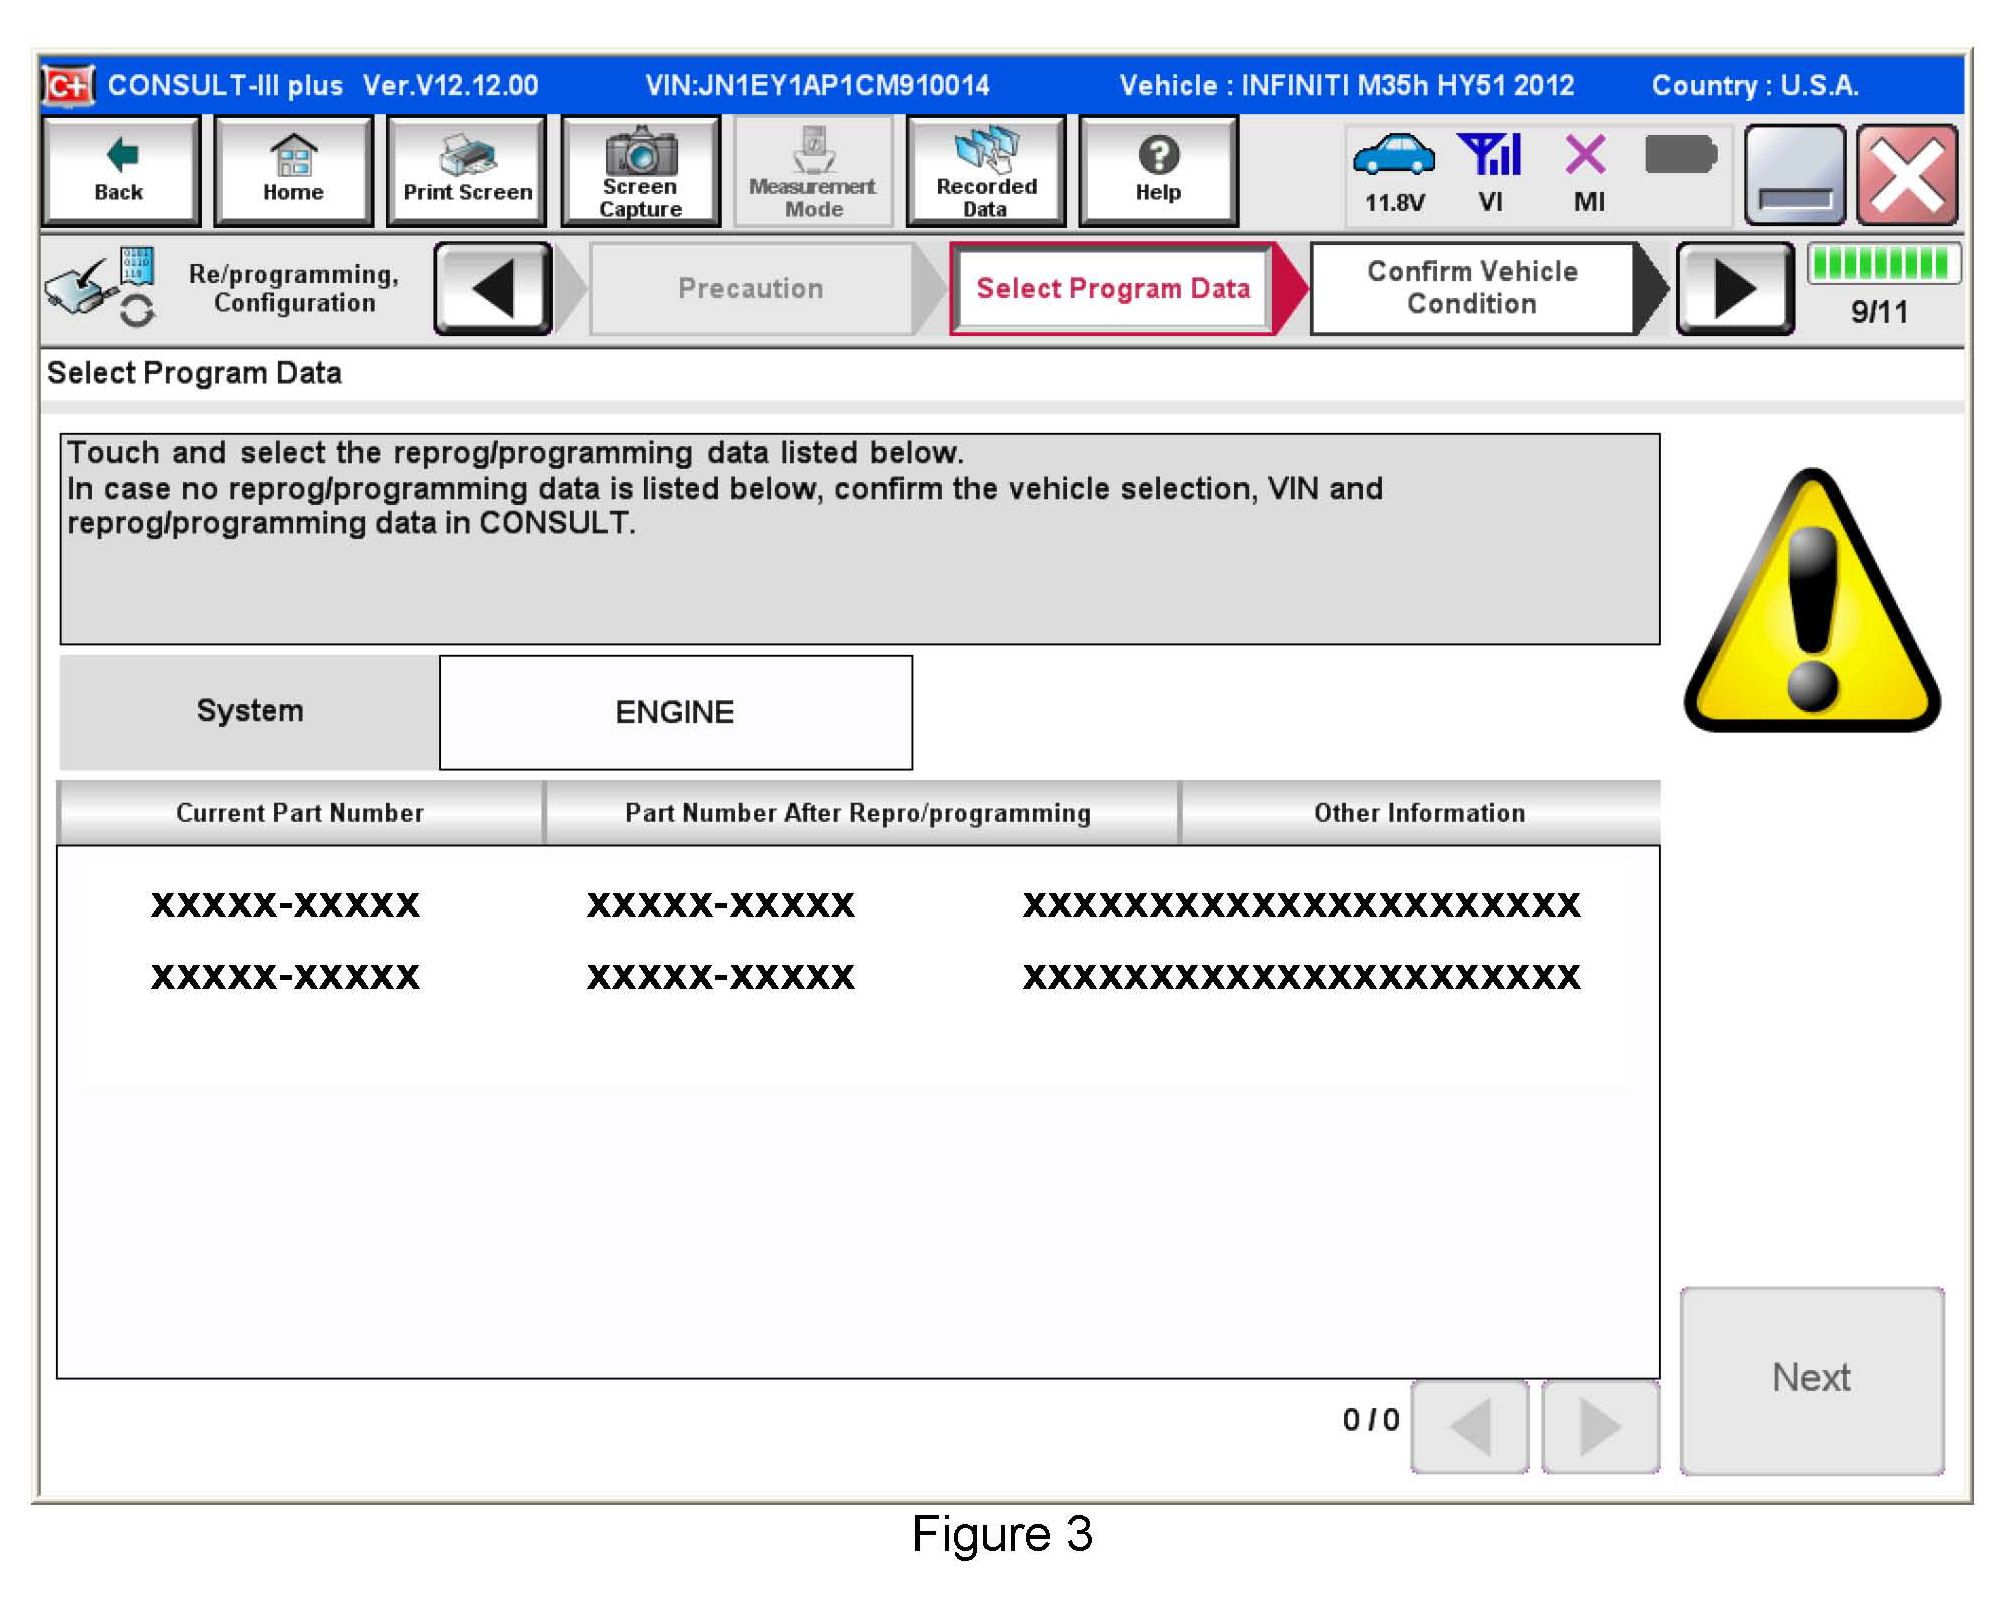Open Confirm Vehicle Condition step
Image resolution: width=2007 pixels, height=1621 pixels.
pos(1472,288)
